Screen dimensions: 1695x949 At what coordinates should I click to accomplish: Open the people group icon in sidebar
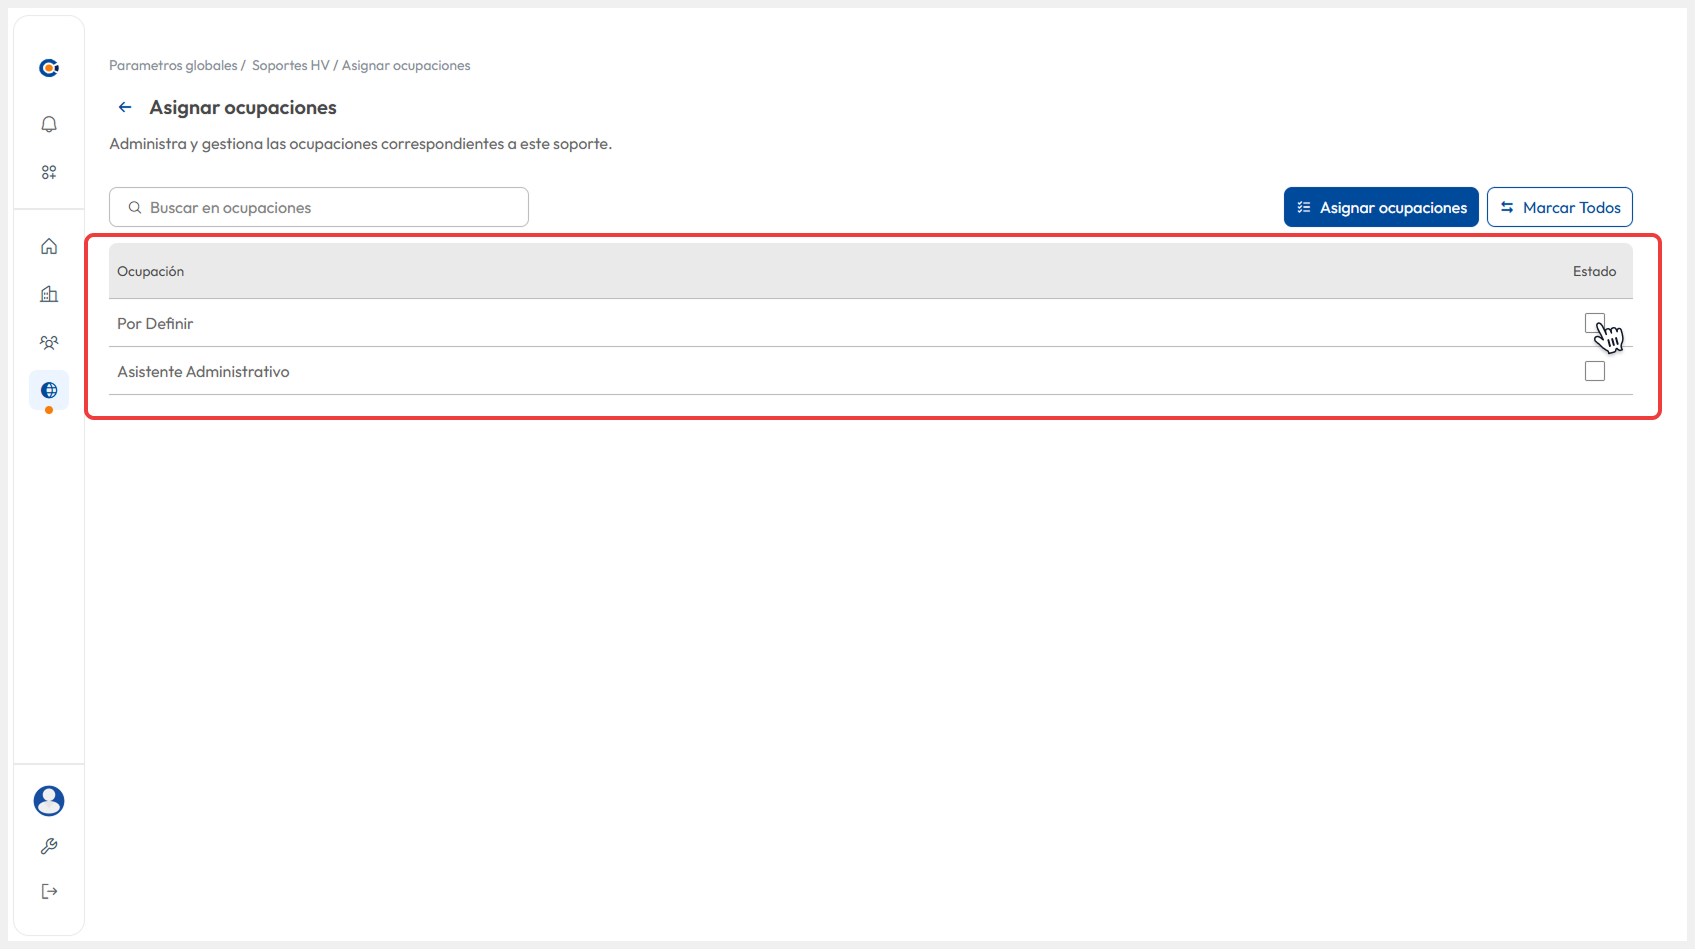pos(49,342)
